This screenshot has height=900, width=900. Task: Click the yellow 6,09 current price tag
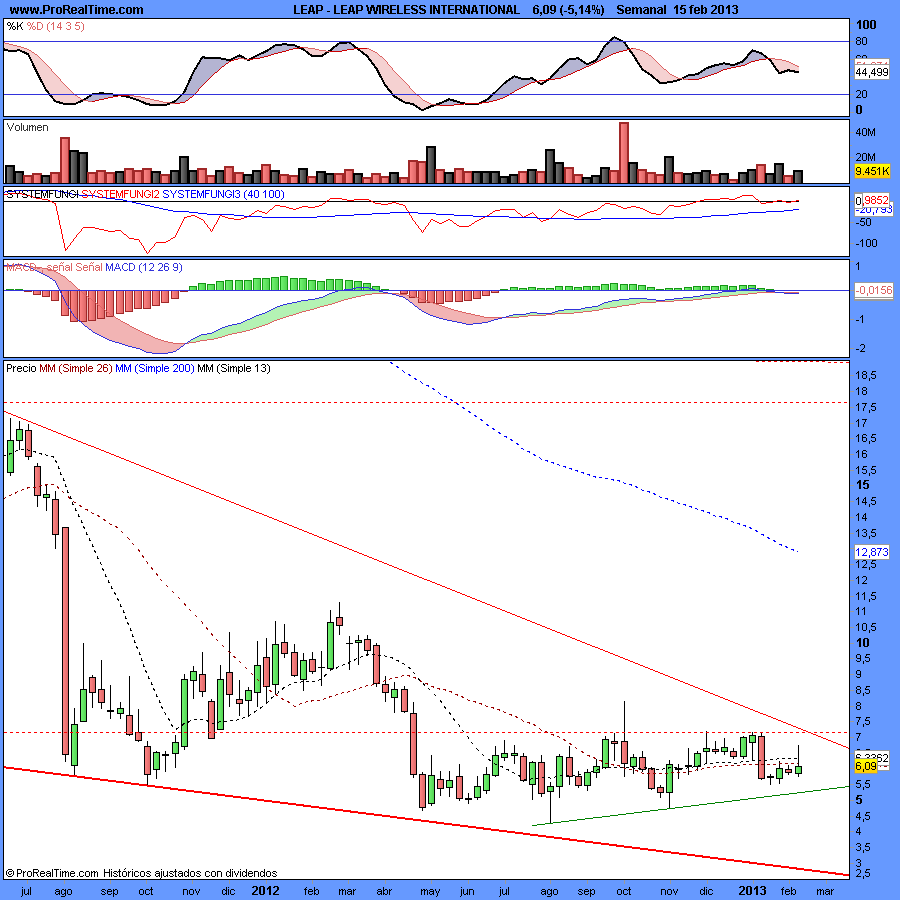click(x=866, y=766)
